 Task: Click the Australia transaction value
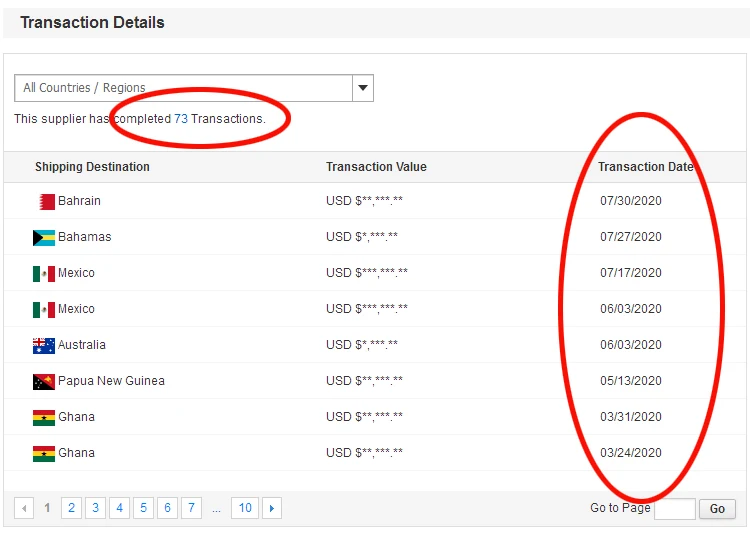pyautogui.click(x=362, y=345)
